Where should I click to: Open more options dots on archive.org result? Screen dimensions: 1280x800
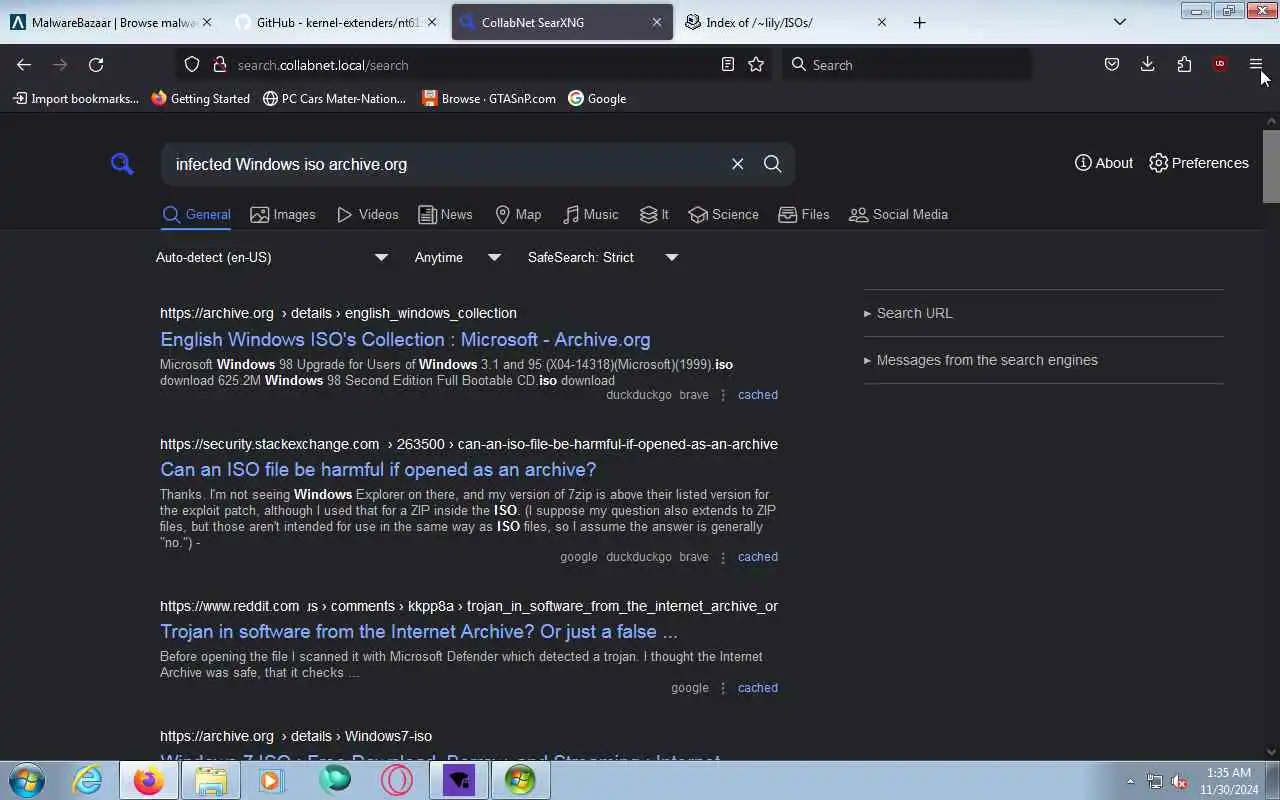coord(723,395)
